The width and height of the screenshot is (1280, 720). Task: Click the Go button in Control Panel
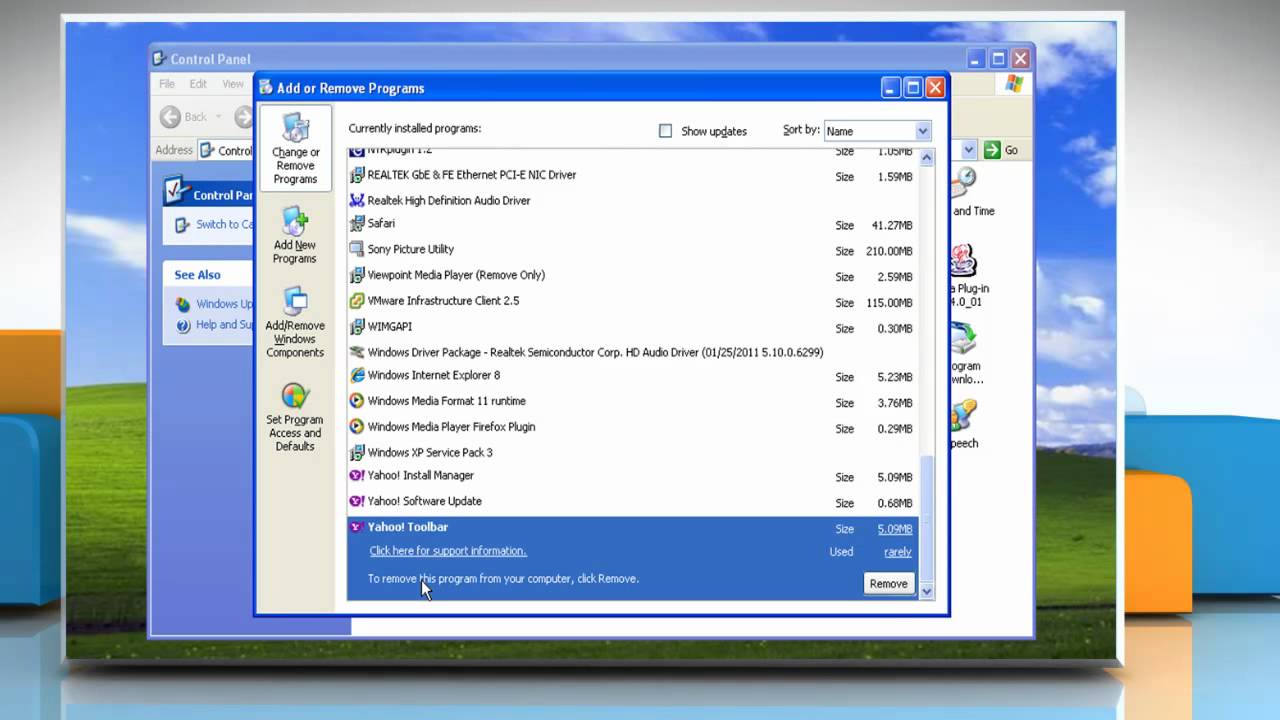tap(1001, 150)
